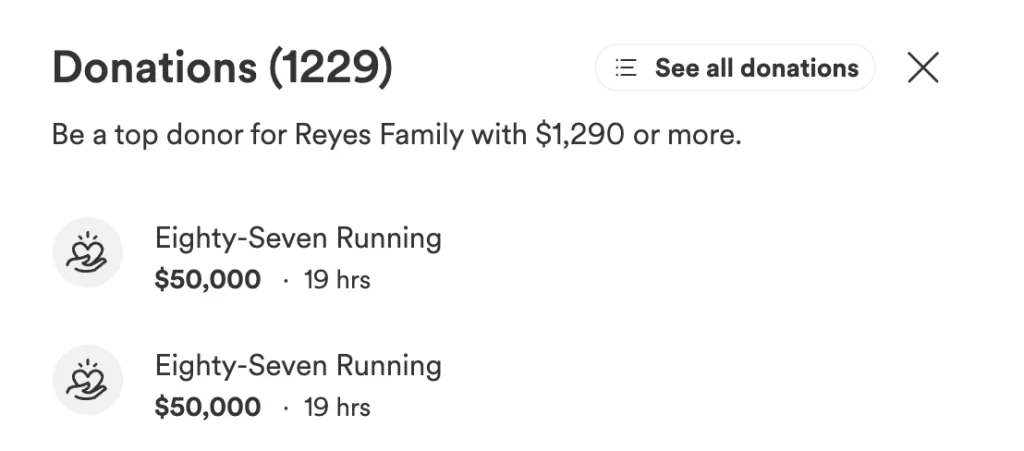Click the second donation's 19 hrs timestamp
Image resolution: width=1024 pixels, height=451 pixels.
coord(337,407)
